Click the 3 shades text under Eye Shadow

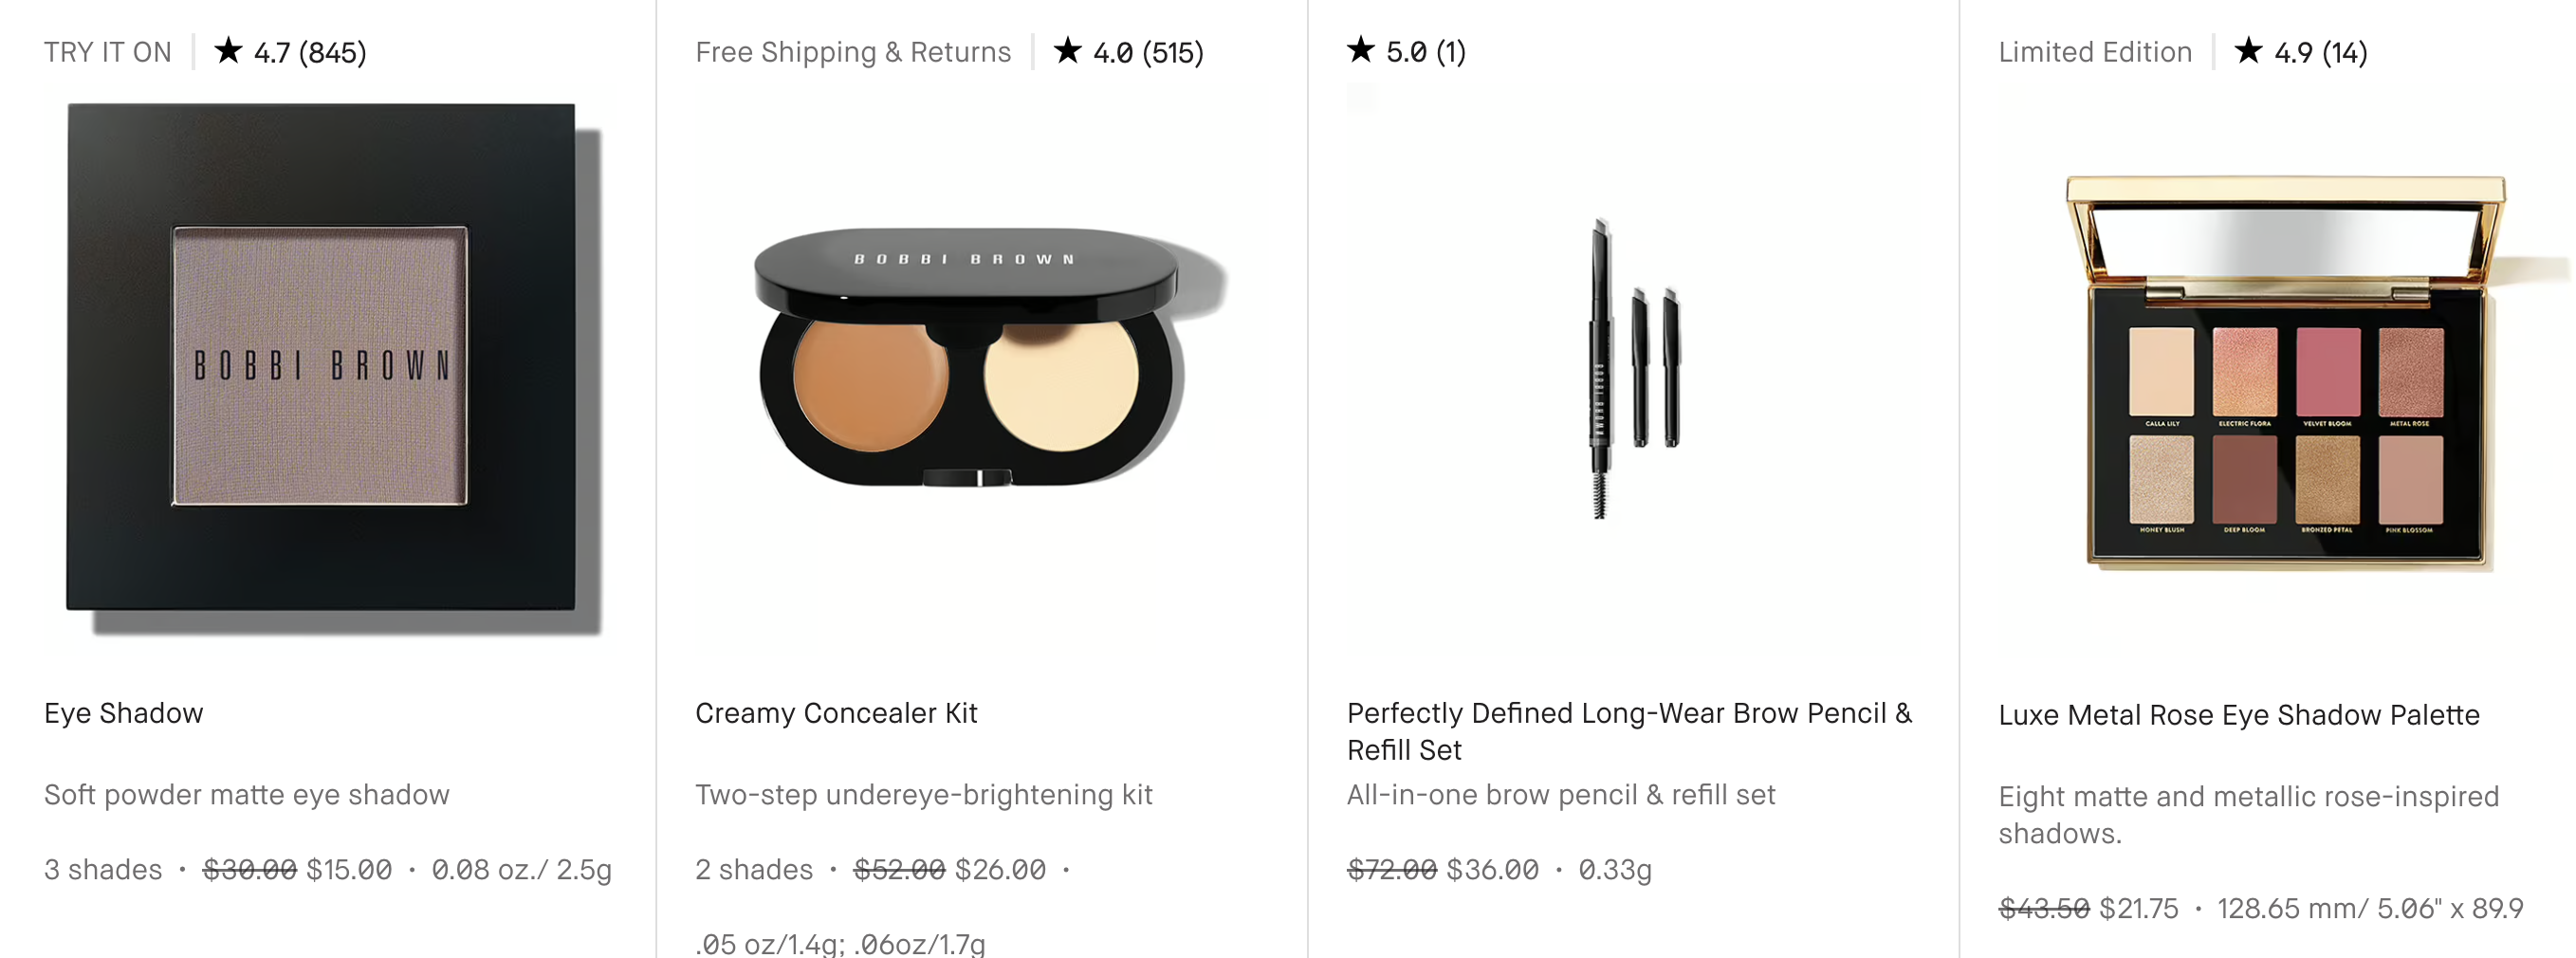103,869
